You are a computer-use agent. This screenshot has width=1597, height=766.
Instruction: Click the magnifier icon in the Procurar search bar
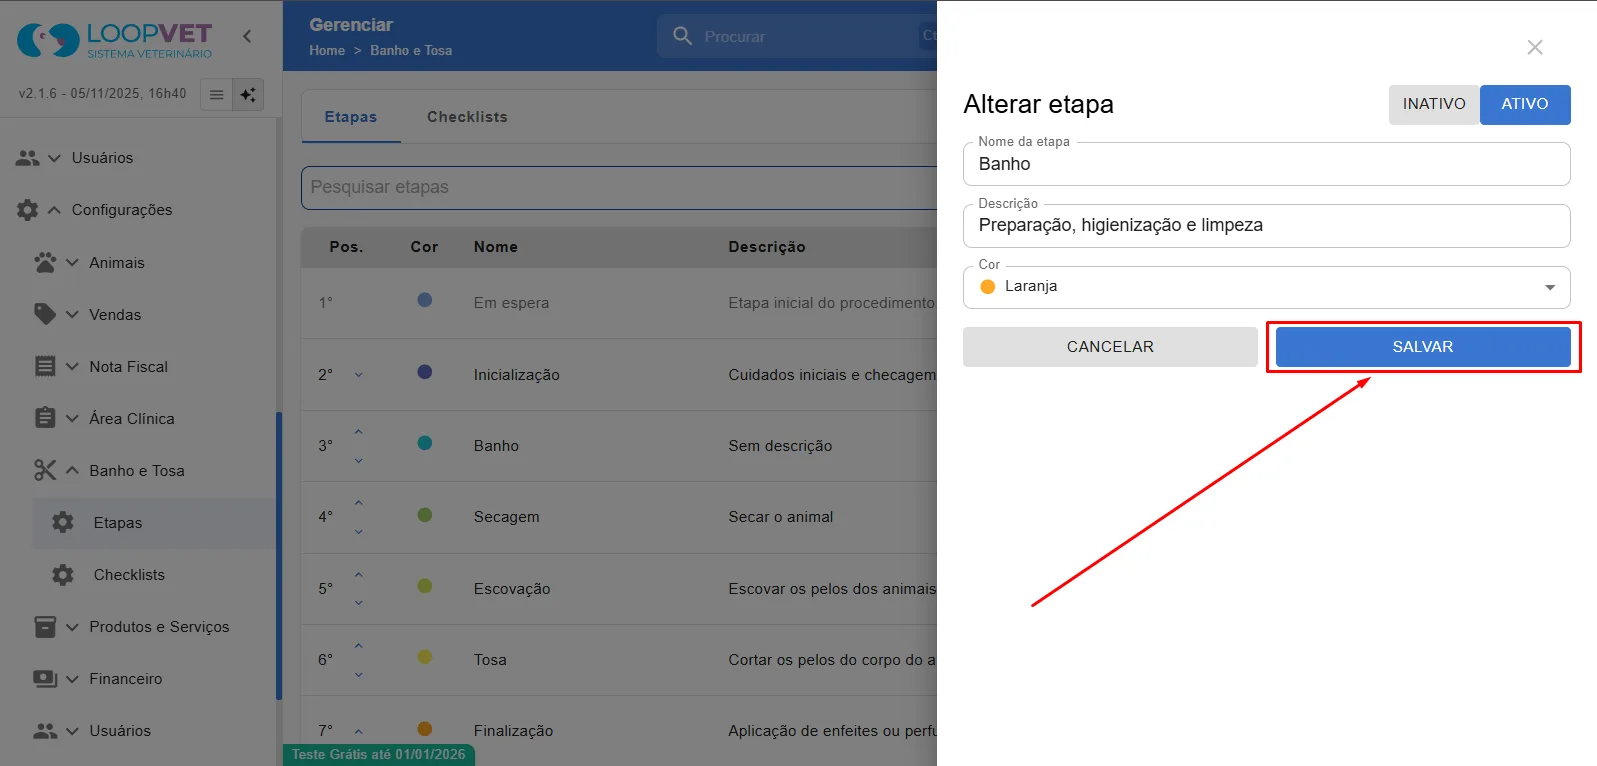click(683, 36)
